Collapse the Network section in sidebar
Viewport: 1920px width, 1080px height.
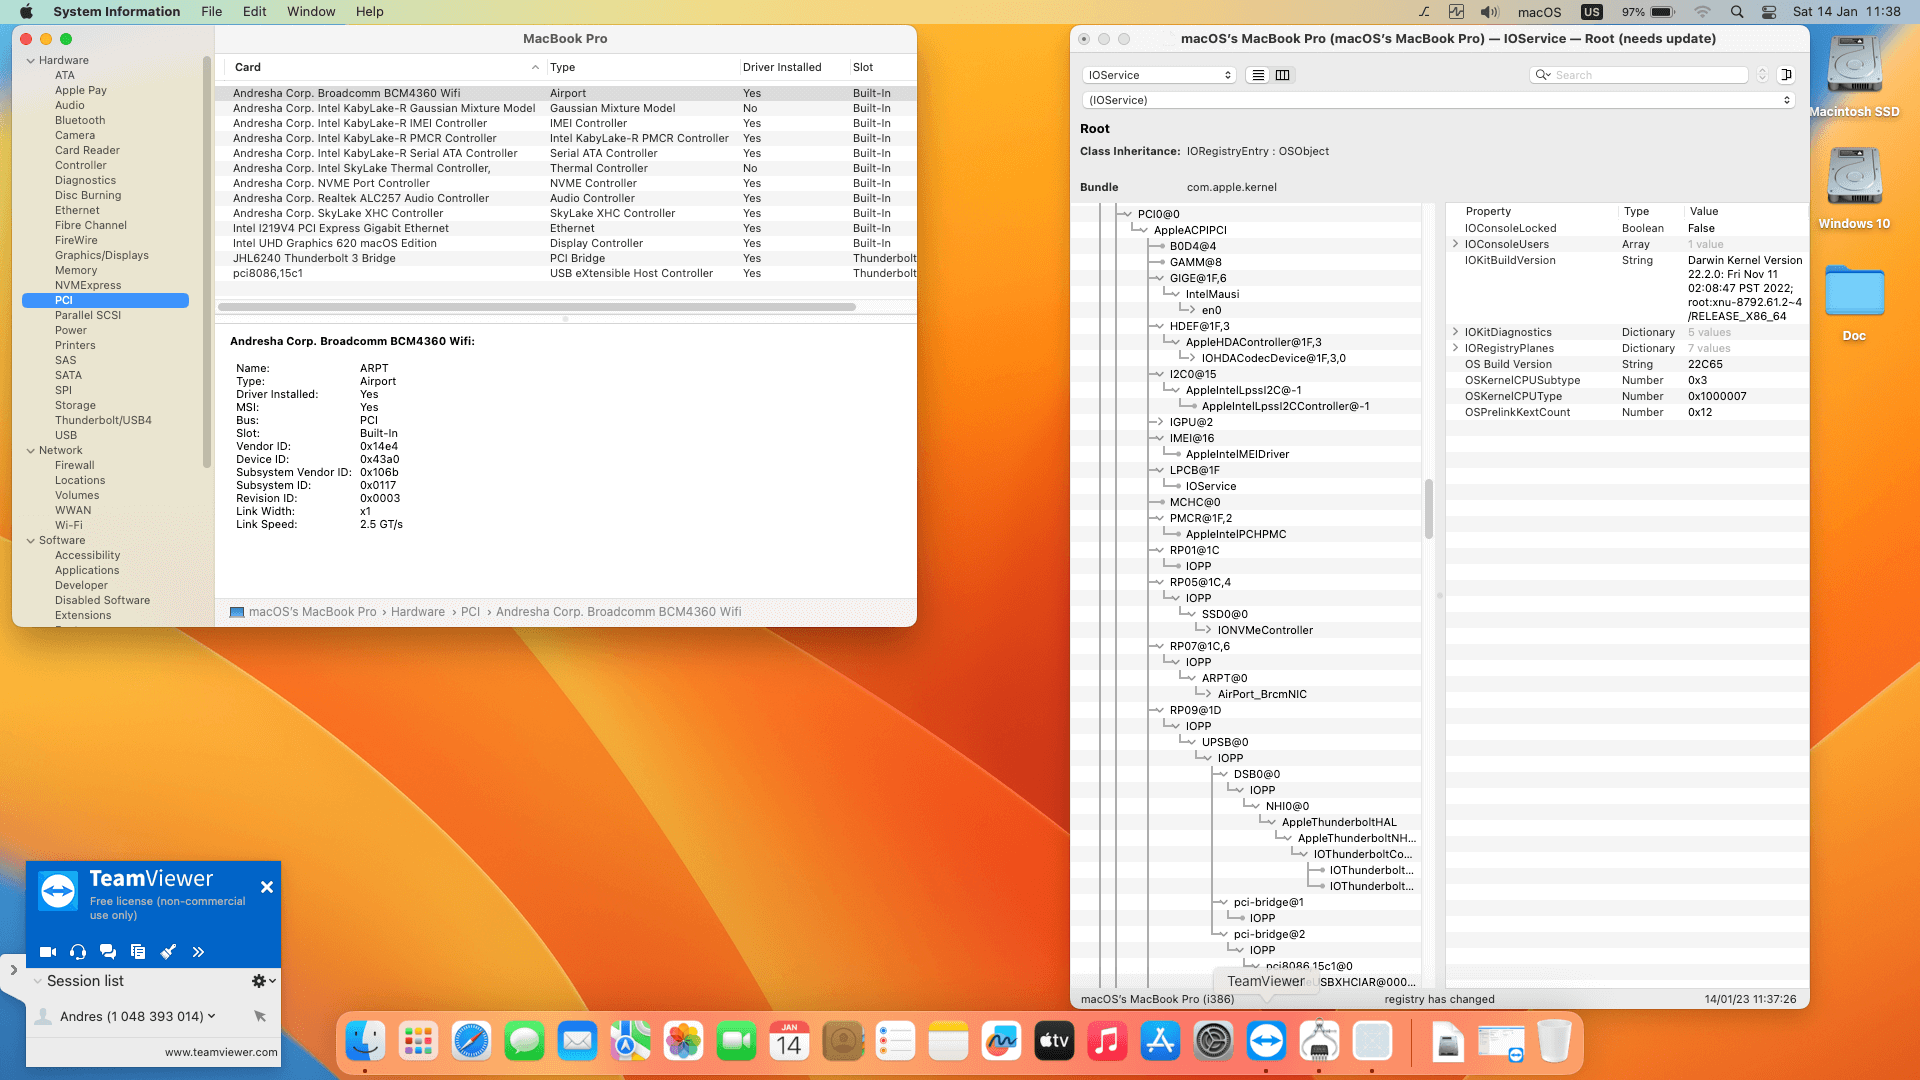tap(31, 451)
